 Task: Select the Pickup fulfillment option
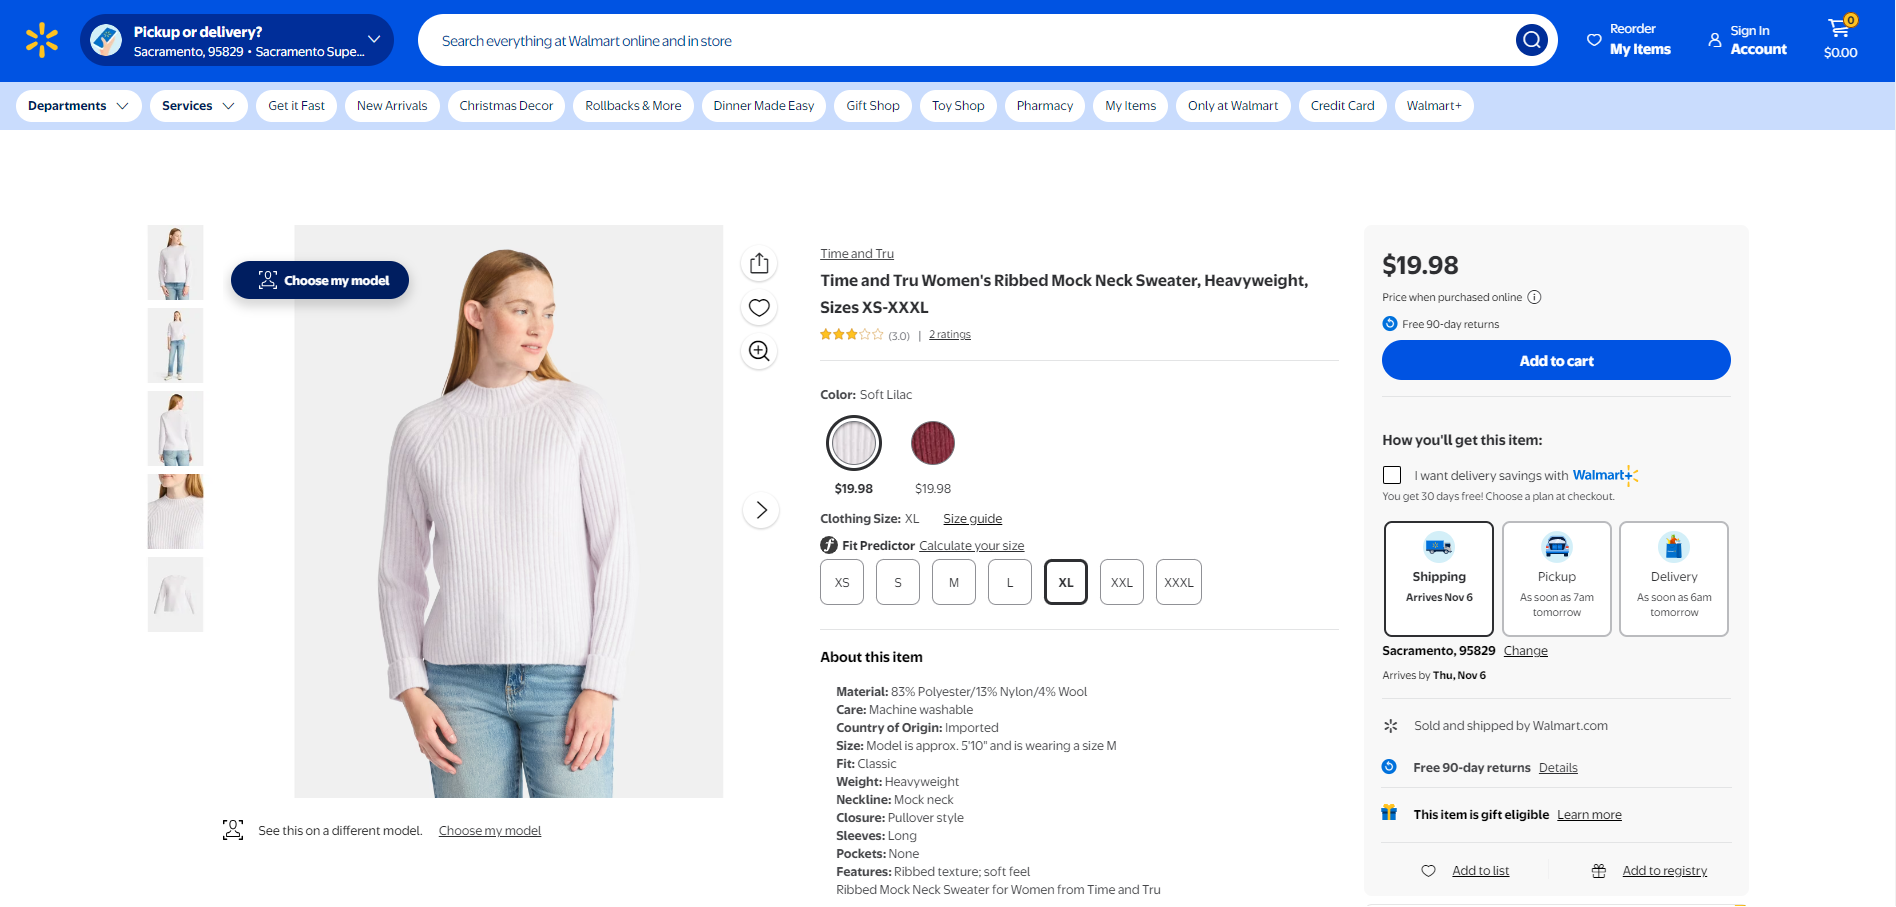[1556, 578]
